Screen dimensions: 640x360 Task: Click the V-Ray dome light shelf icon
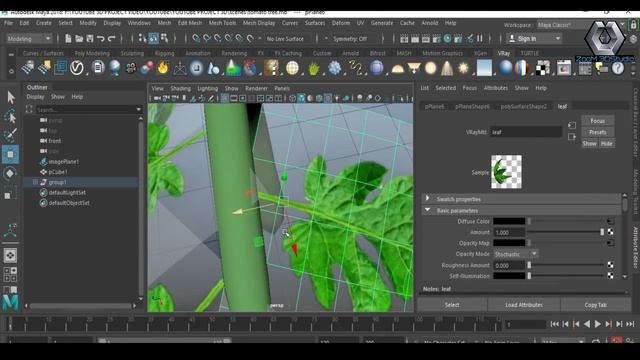tap(397, 69)
